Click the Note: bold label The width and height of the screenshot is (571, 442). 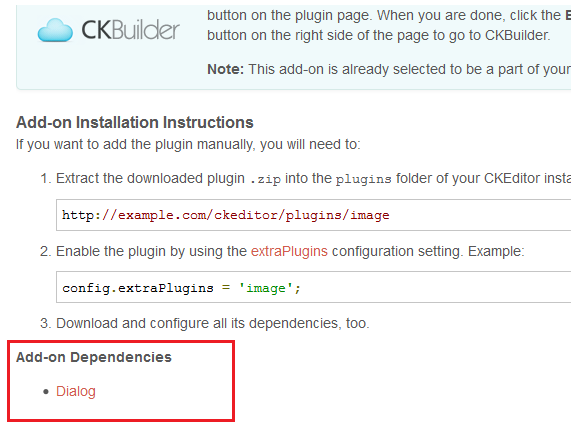point(225,69)
